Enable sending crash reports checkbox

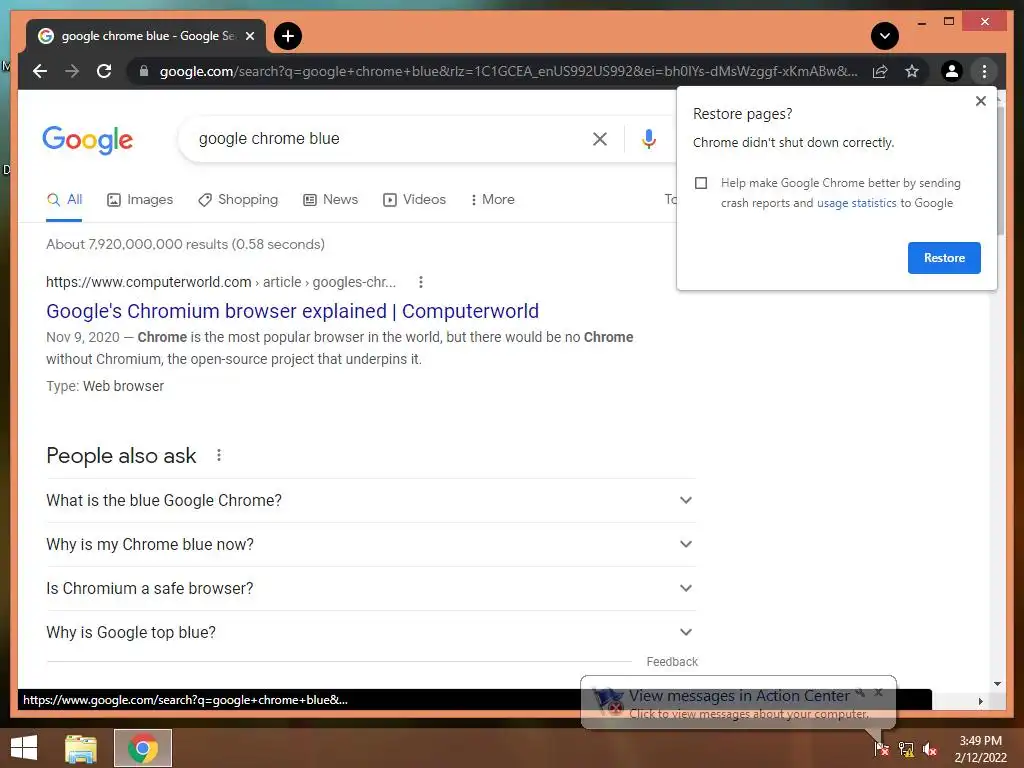pos(701,183)
